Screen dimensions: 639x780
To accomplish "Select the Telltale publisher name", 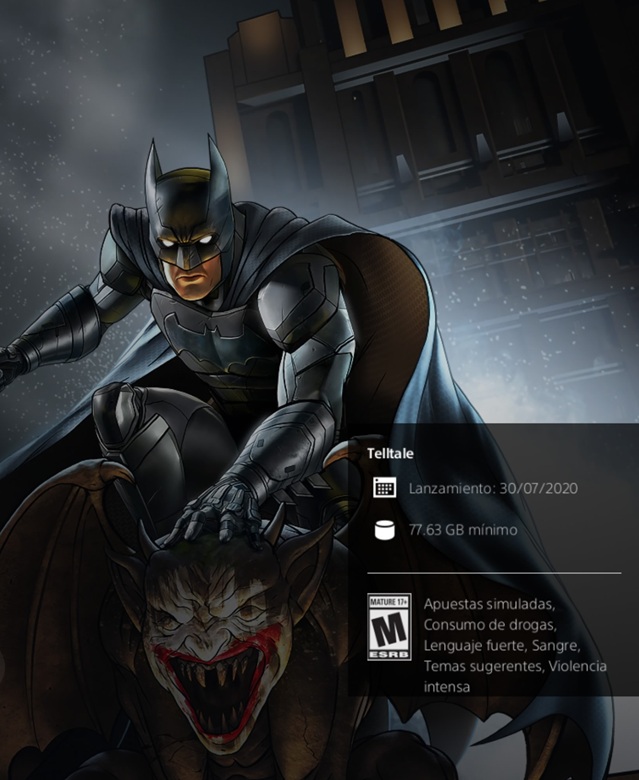I will point(390,454).
